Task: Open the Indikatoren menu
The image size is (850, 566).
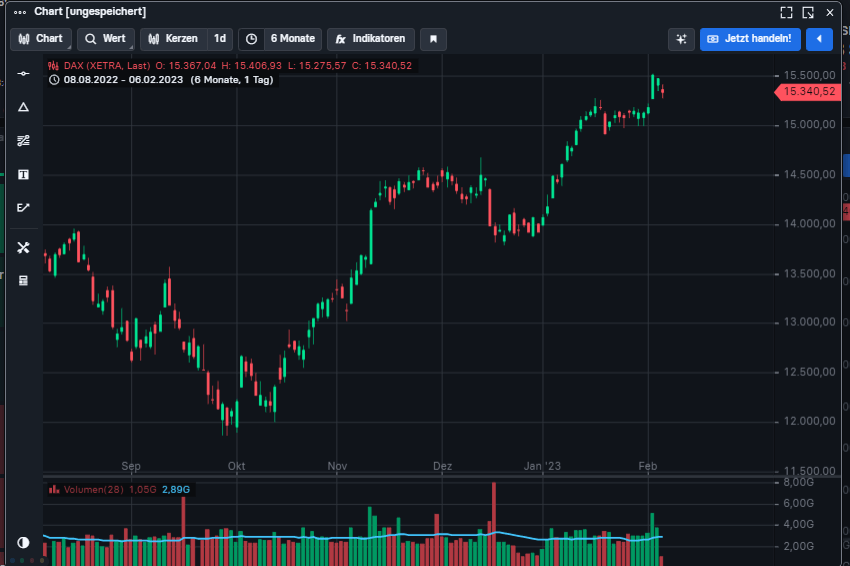Action: pos(371,39)
